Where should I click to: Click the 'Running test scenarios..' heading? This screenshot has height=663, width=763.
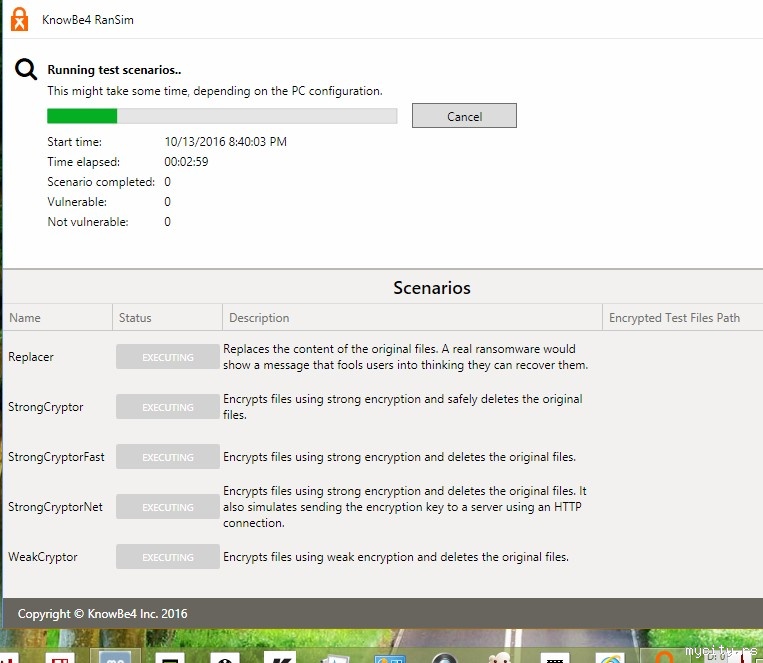tap(114, 70)
